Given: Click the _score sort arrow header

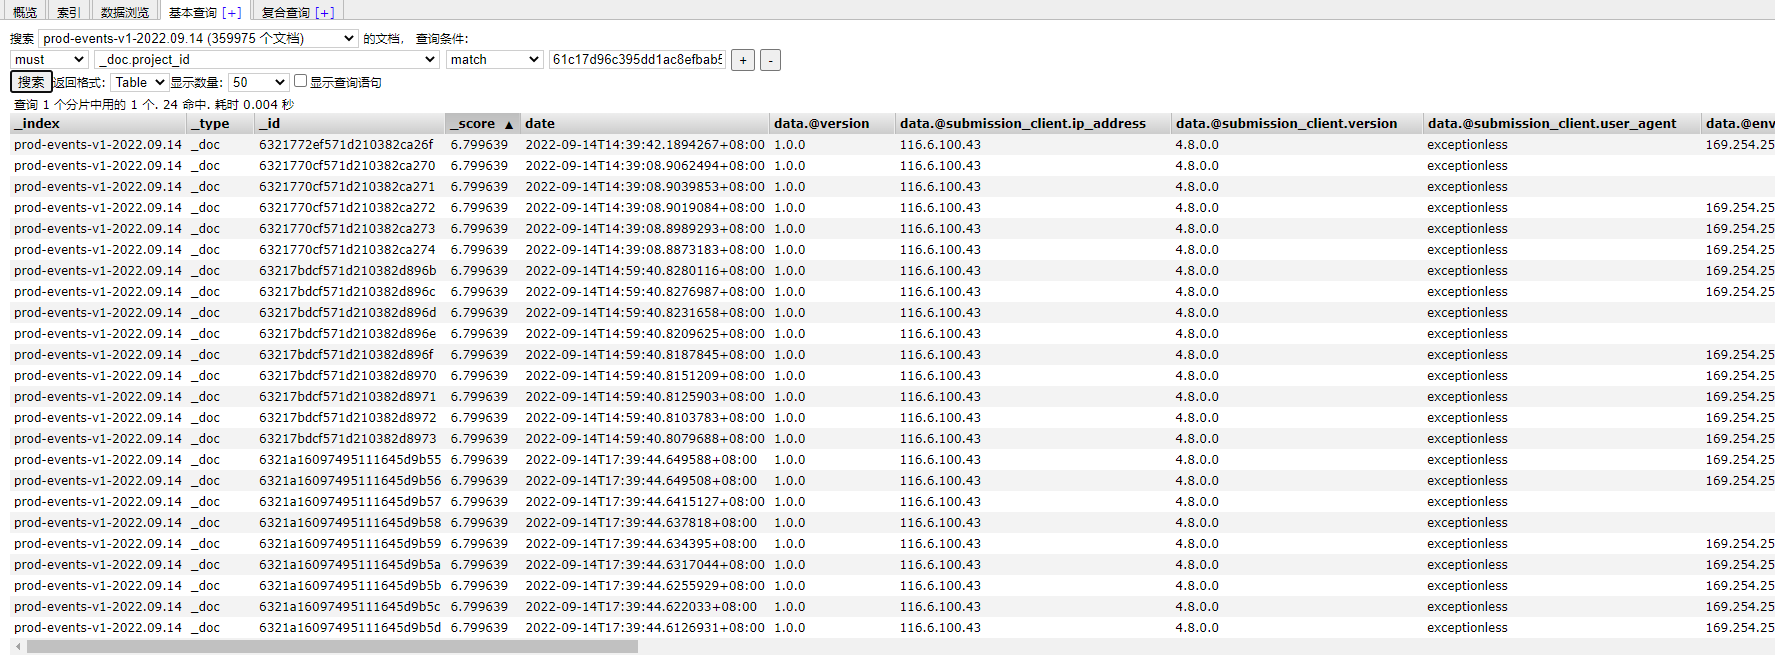Looking at the screenshot, I should click(x=484, y=123).
